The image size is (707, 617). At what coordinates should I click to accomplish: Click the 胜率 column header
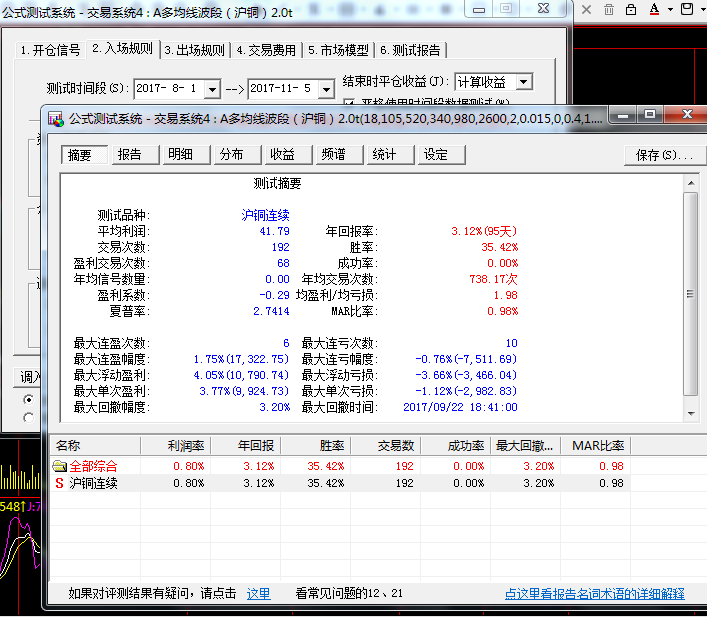point(332,445)
